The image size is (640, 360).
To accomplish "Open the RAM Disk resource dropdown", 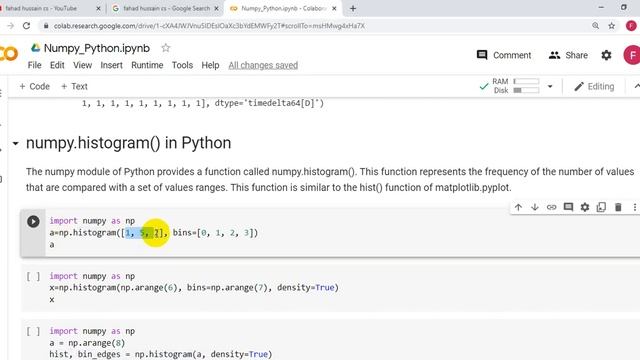I will [550, 87].
